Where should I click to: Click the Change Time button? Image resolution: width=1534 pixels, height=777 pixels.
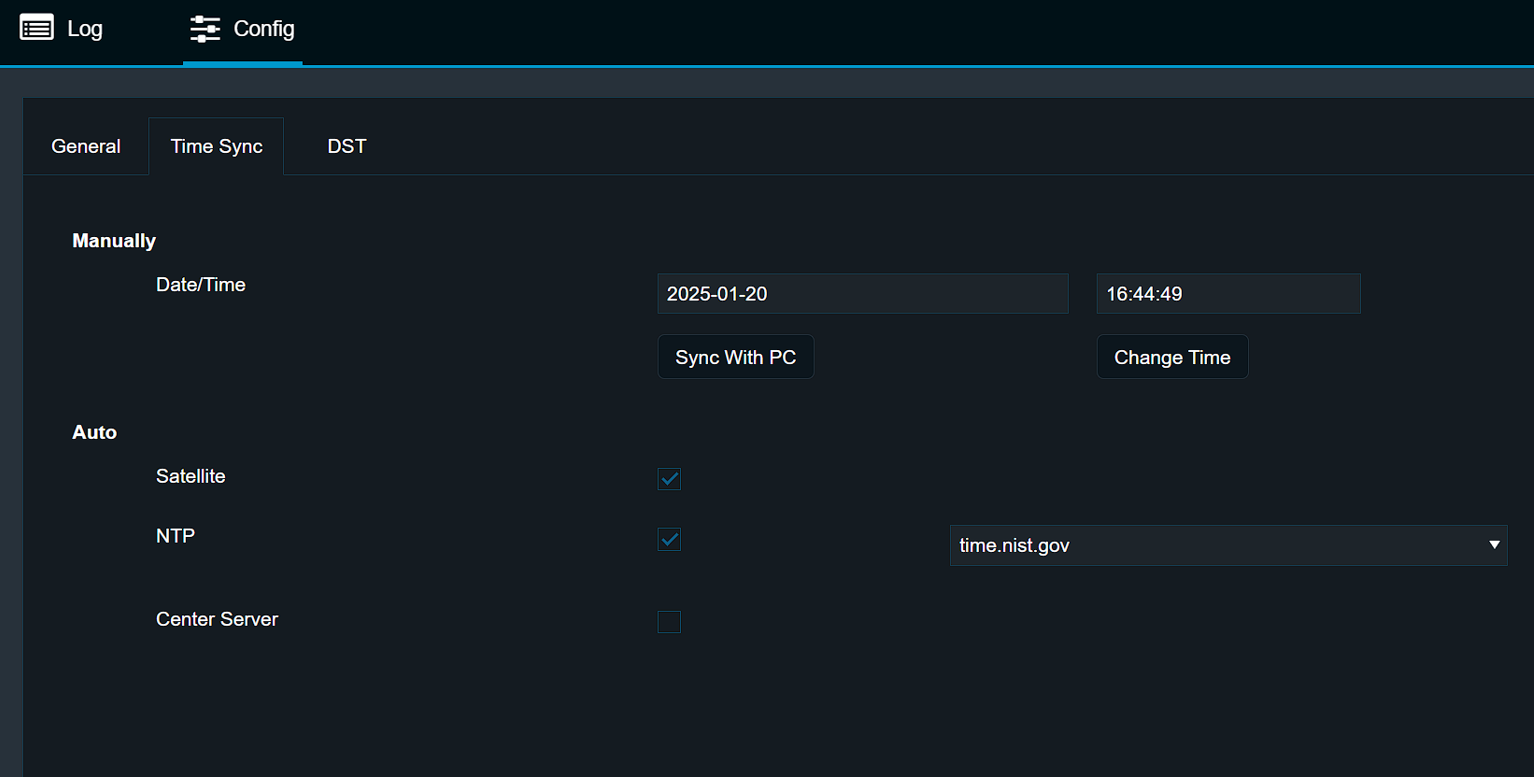click(x=1172, y=357)
